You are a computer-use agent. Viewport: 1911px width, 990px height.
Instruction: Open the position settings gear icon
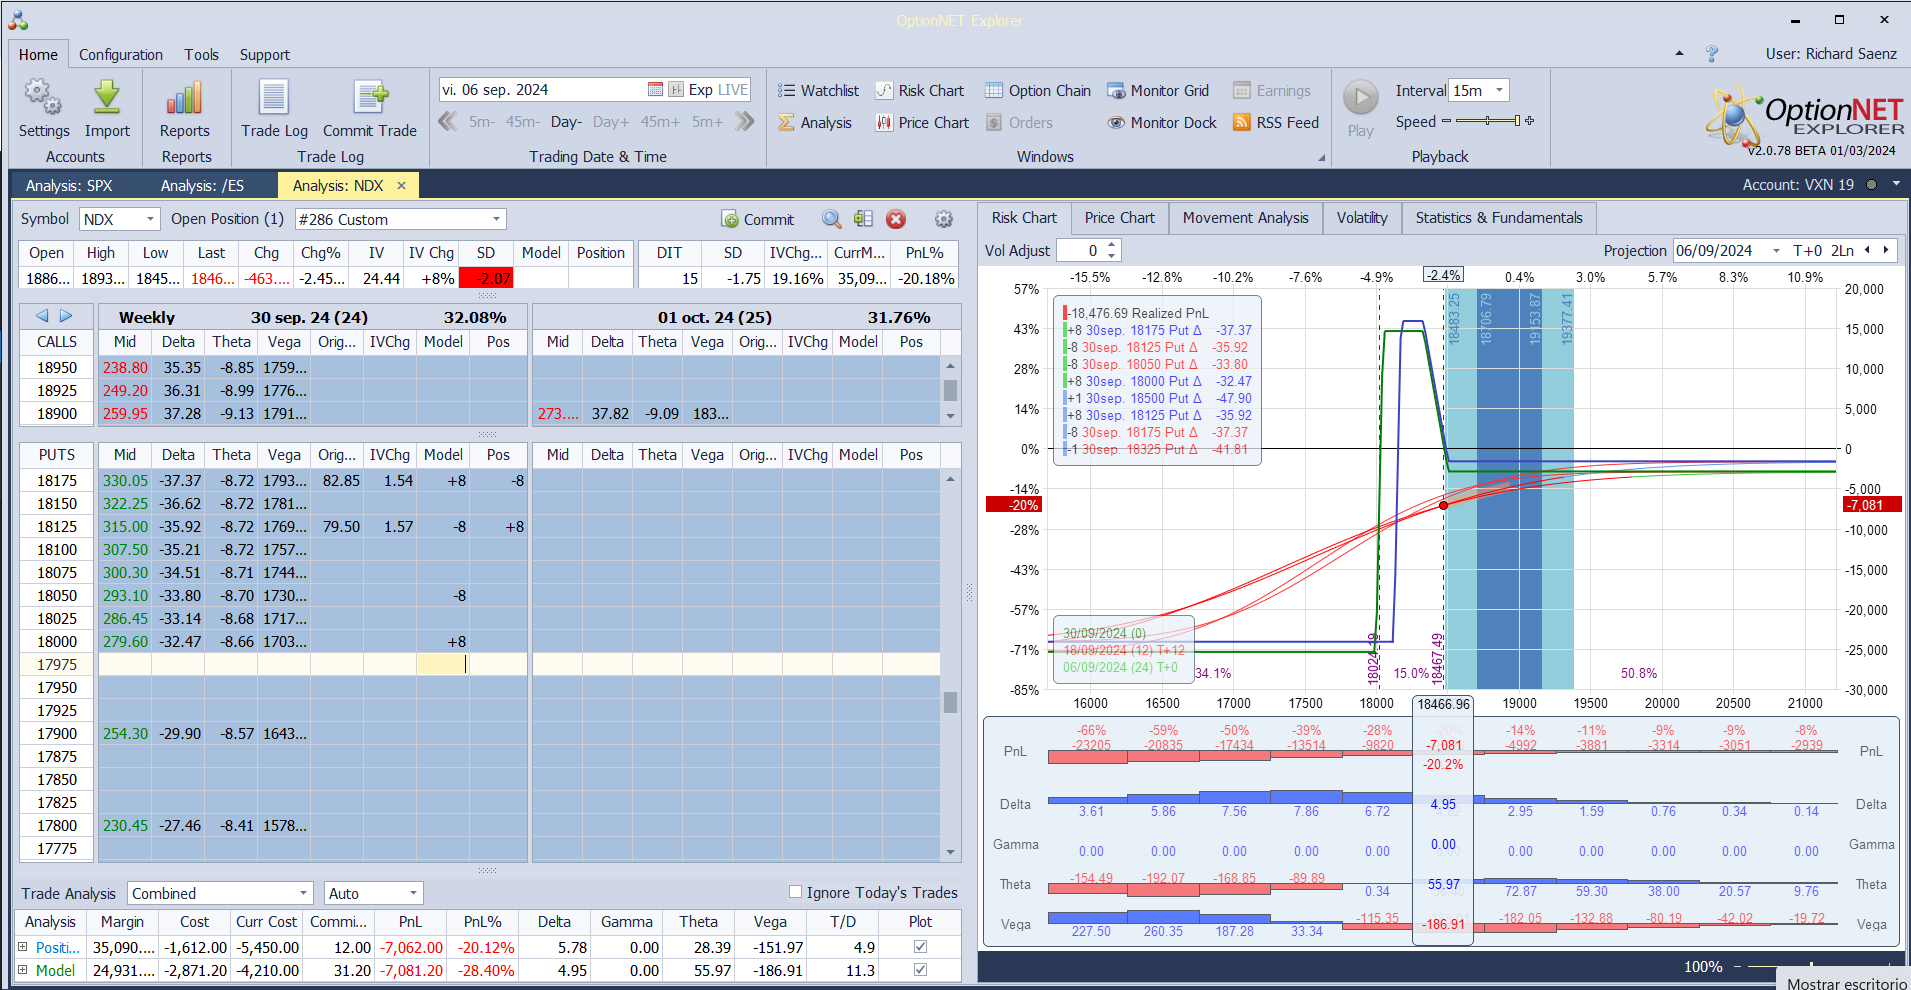point(943,219)
